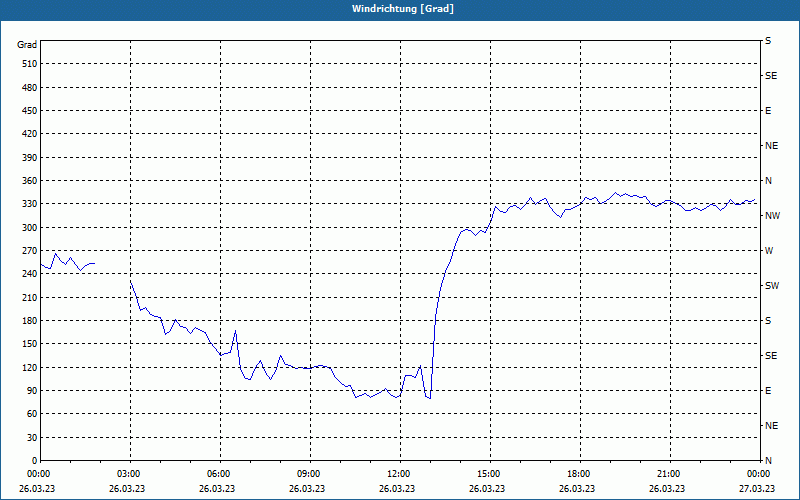Select the 510 y-axis value
The image size is (800, 500).
[x=29, y=64]
